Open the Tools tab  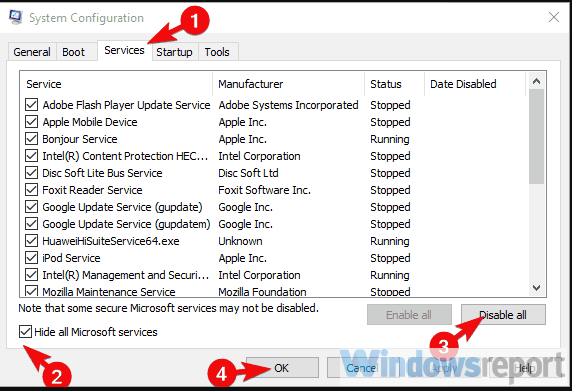(217, 52)
